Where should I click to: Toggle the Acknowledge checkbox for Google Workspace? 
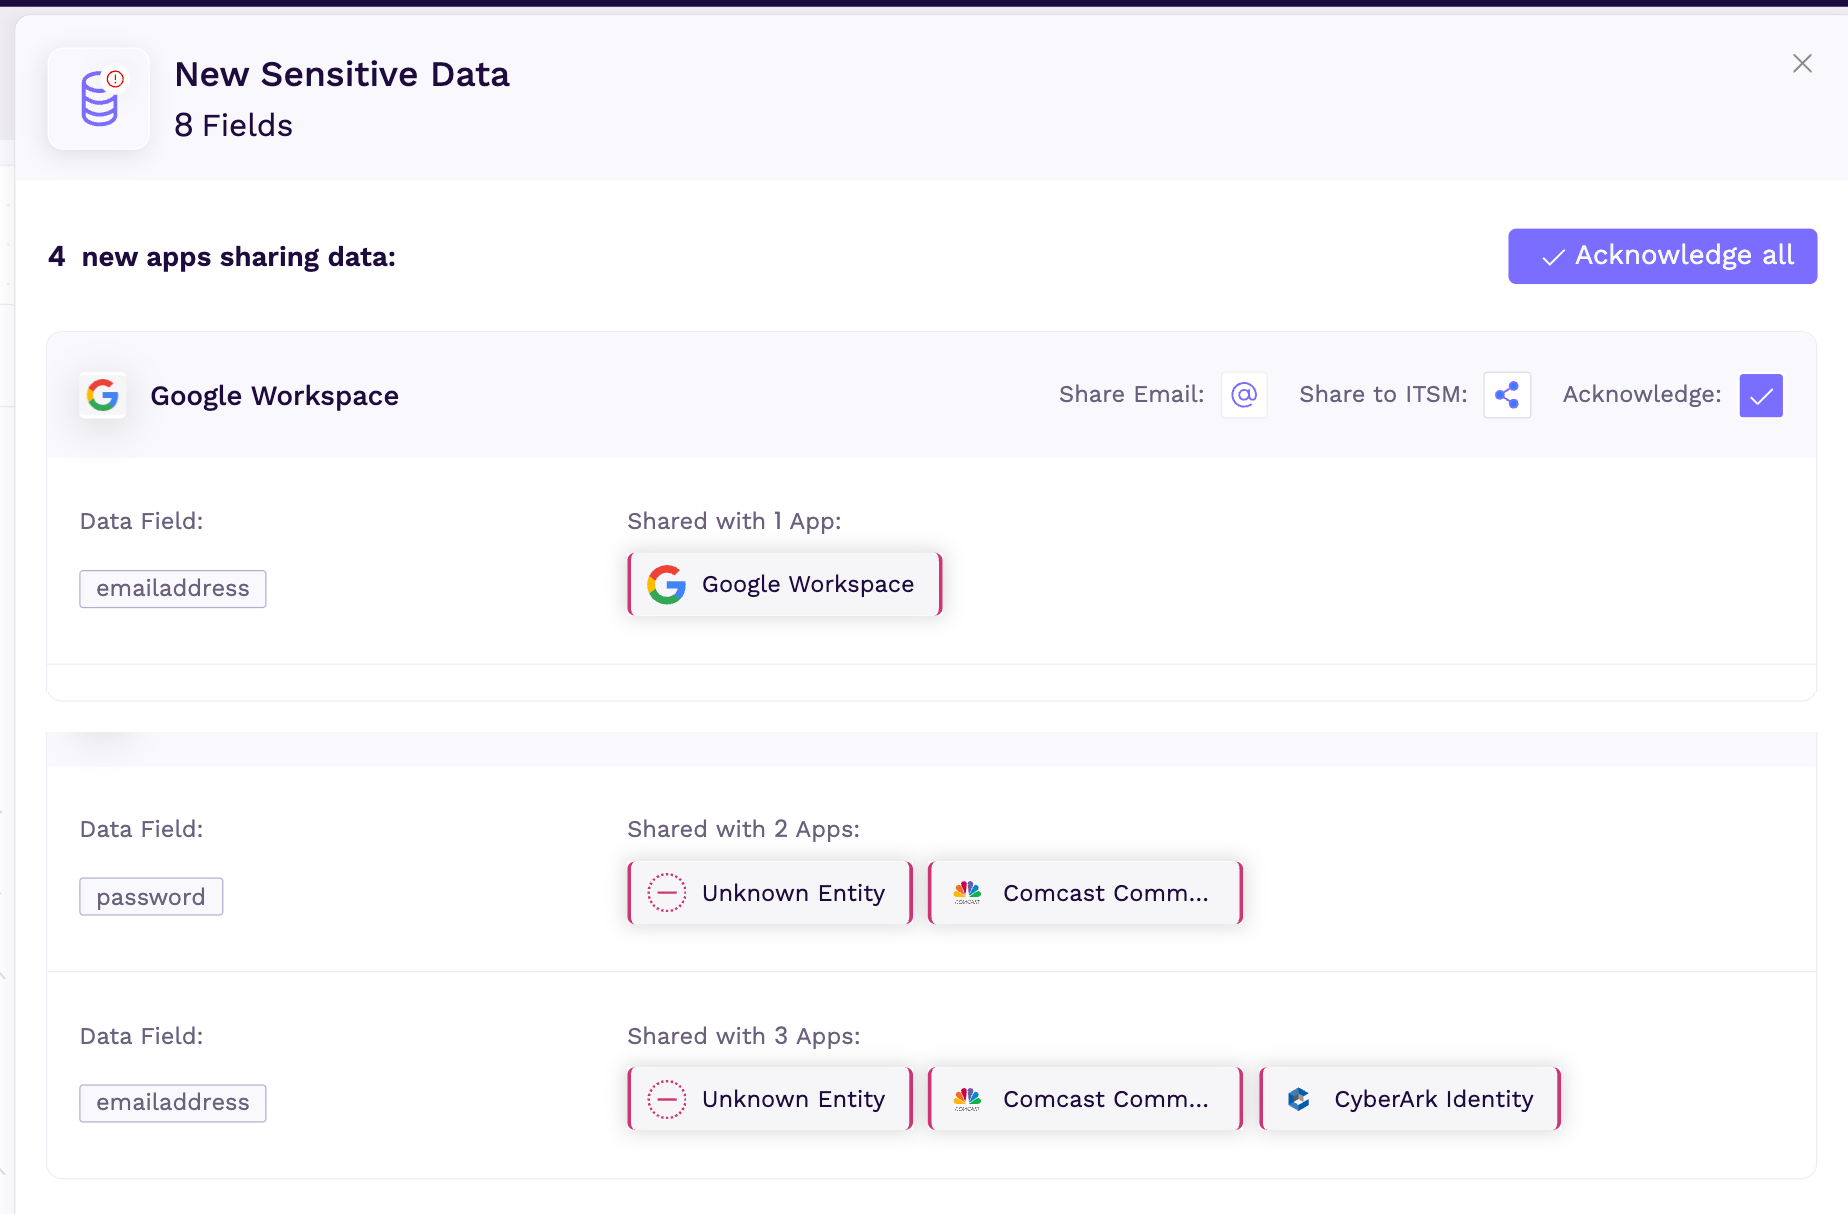1760,395
